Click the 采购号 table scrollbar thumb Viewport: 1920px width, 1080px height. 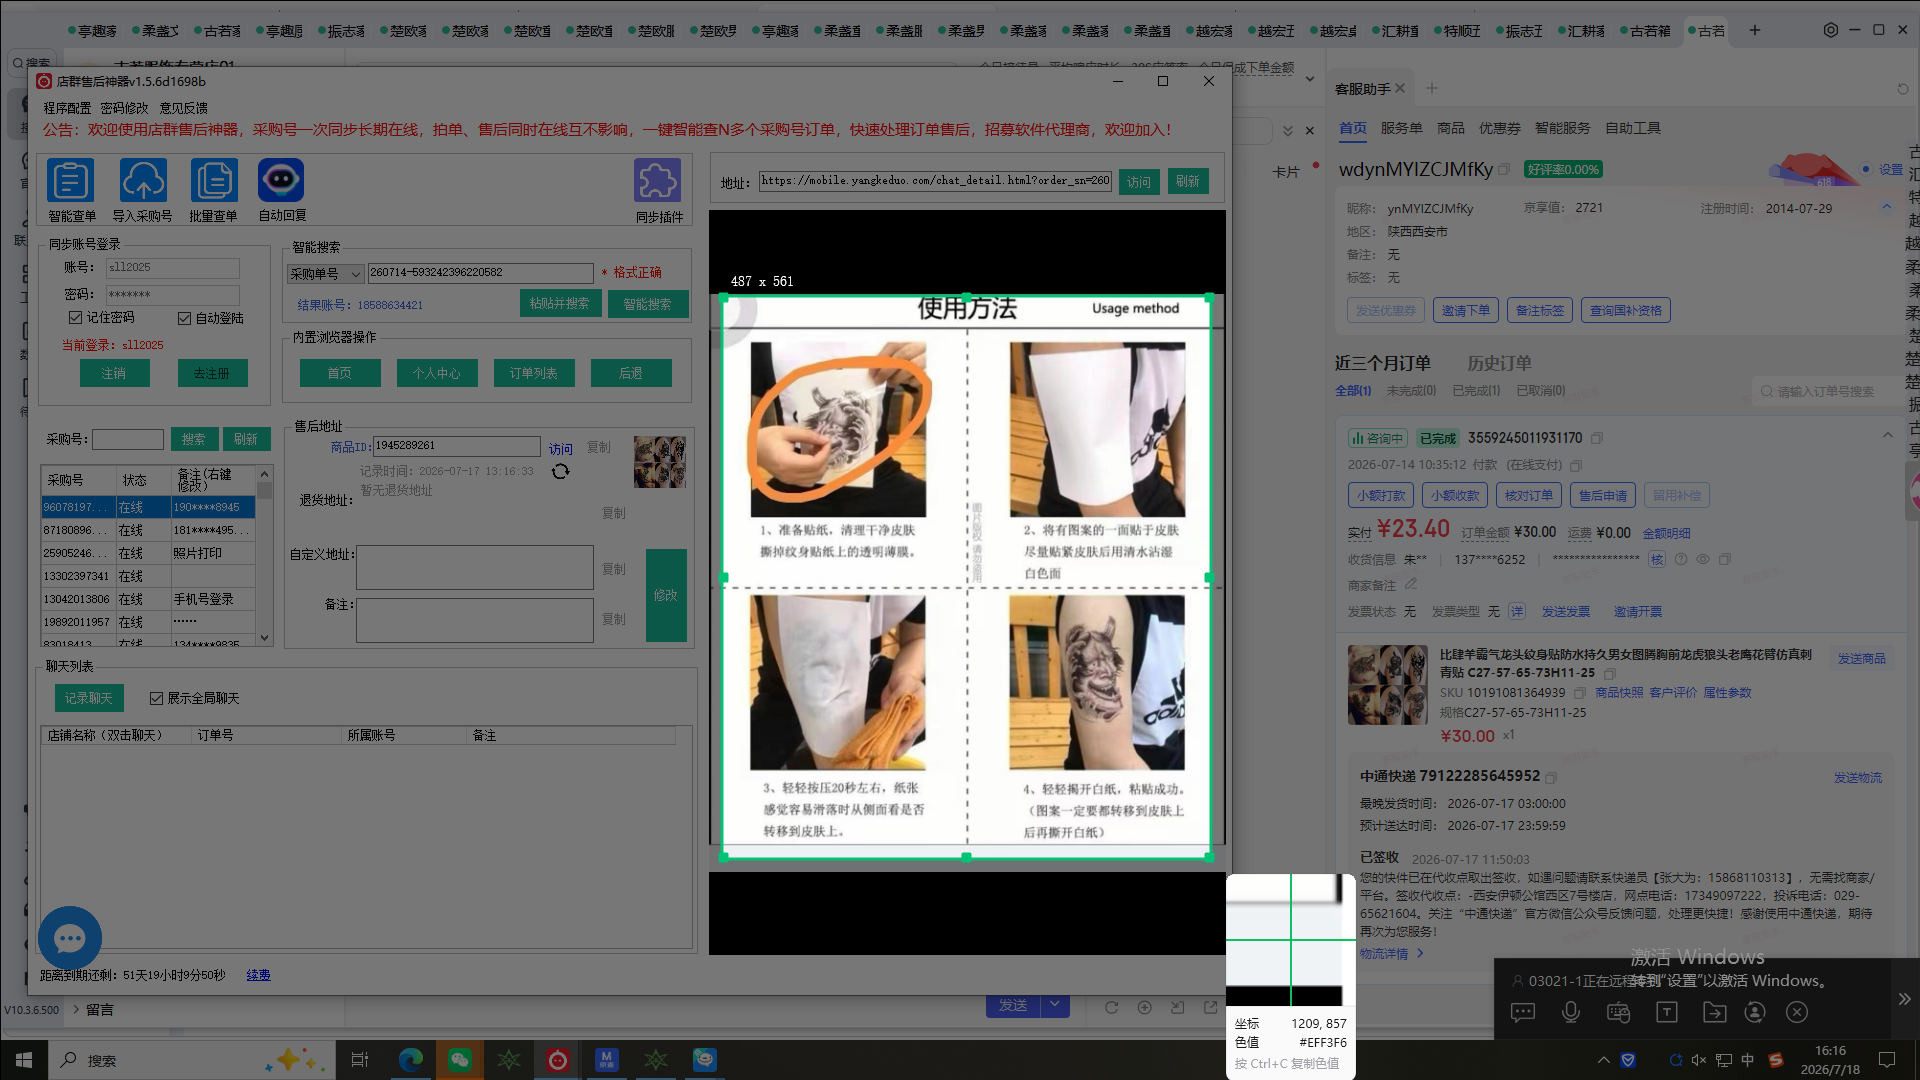tap(265, 490)
